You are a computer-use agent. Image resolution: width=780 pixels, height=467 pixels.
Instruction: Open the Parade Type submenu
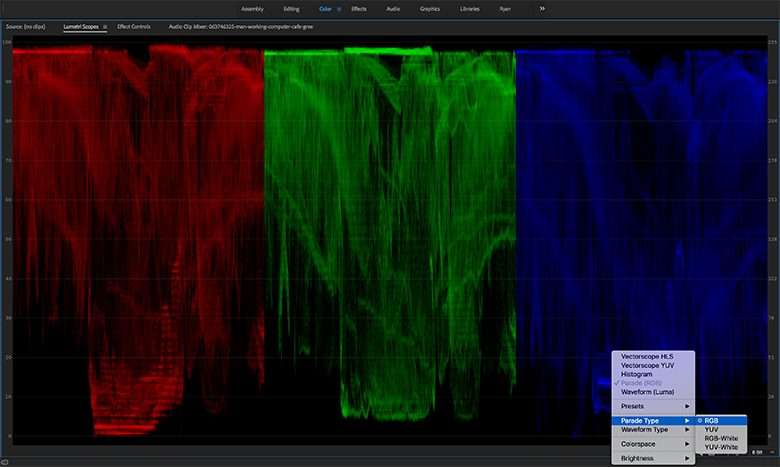653,421
